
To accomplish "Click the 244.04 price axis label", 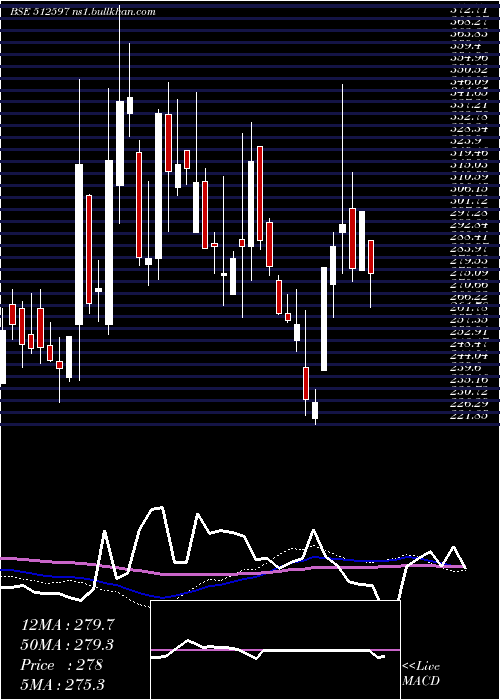I will [x=469, y=357].
